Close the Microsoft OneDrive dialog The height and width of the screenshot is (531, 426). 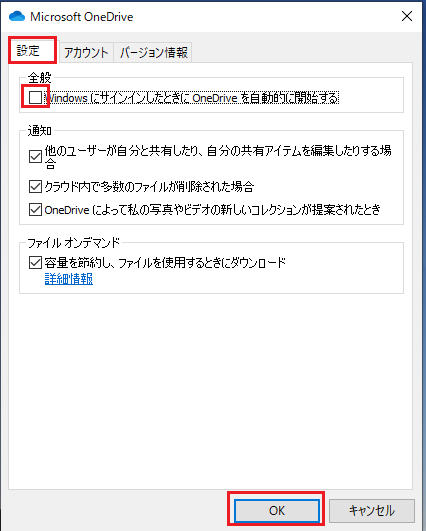pos(407,16)
